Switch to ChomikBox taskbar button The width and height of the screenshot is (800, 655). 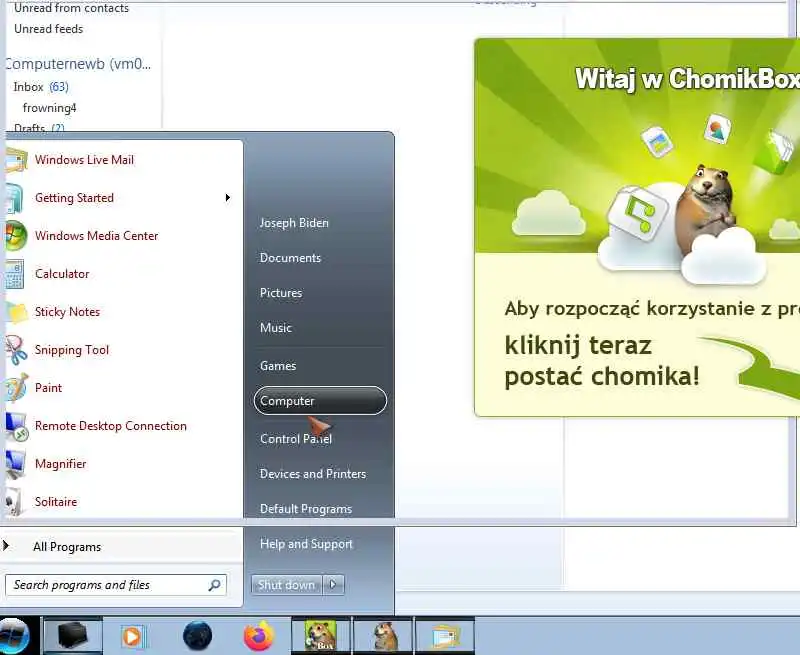pyautogui.click(x=321, y=636)
